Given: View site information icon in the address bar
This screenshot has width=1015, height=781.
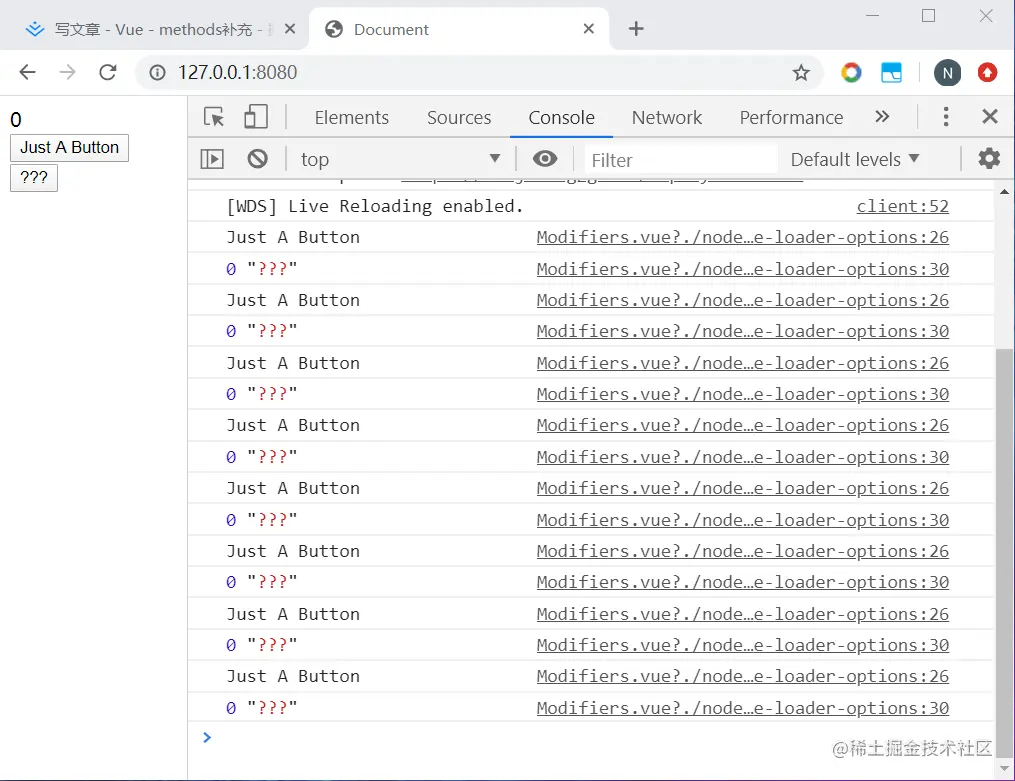Looking at the screenshot, I should pyautogui.click(x=157, y=72).
